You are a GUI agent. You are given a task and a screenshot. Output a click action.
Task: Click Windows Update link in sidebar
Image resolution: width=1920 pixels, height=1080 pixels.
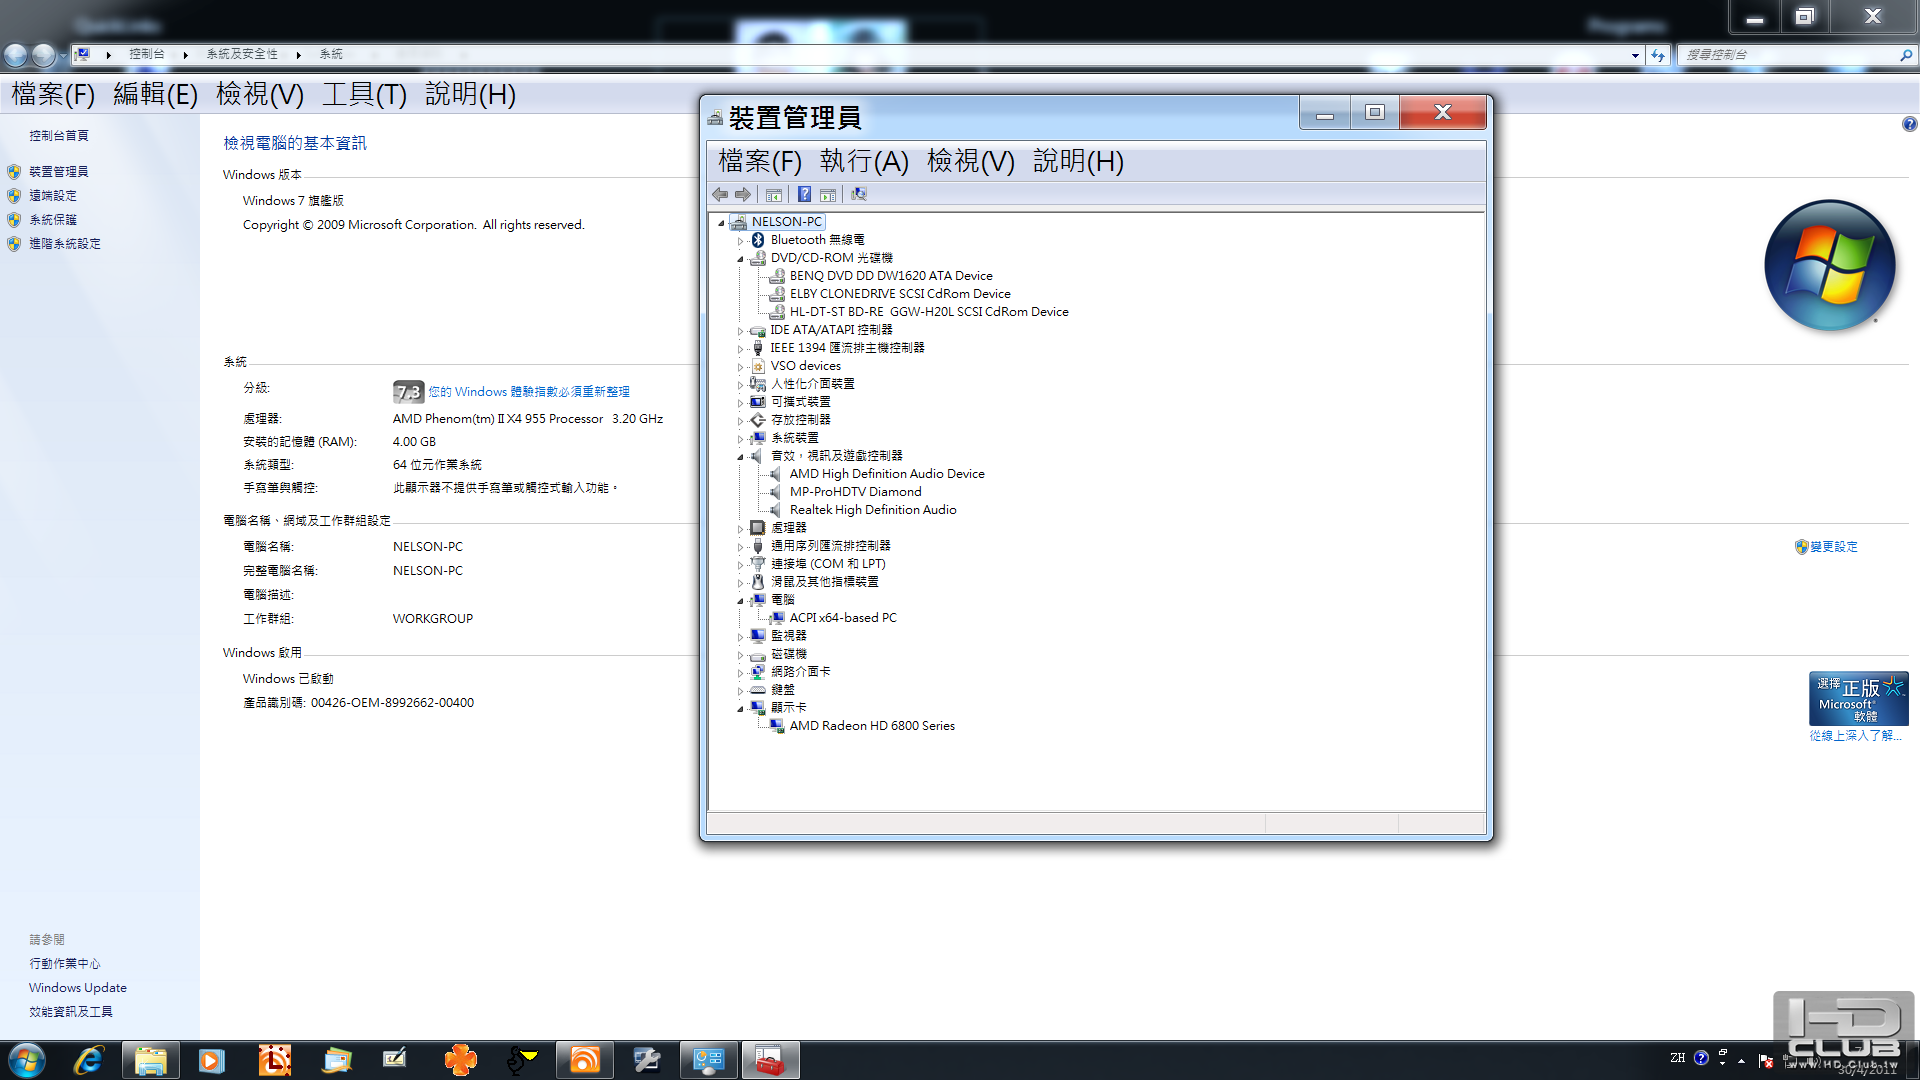pos(78,988)
